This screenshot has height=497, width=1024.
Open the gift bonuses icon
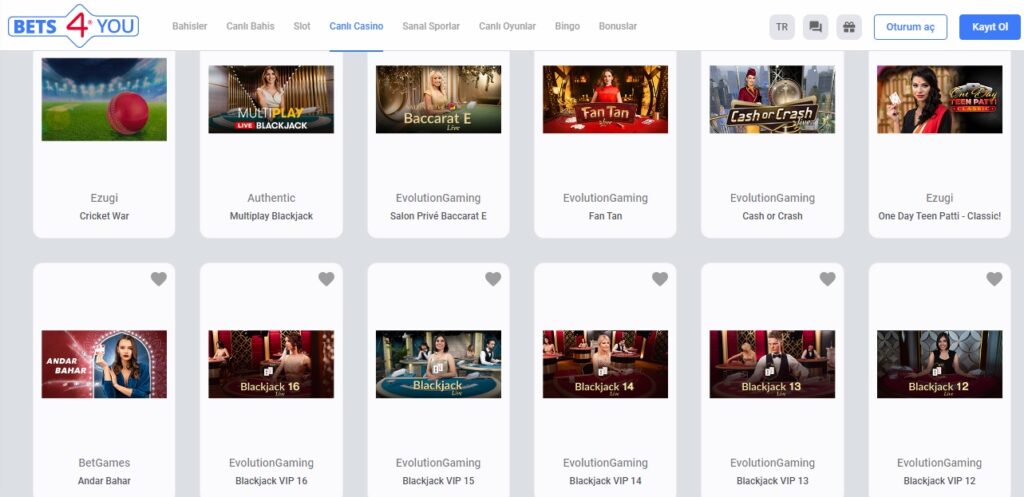pos(849,27)
